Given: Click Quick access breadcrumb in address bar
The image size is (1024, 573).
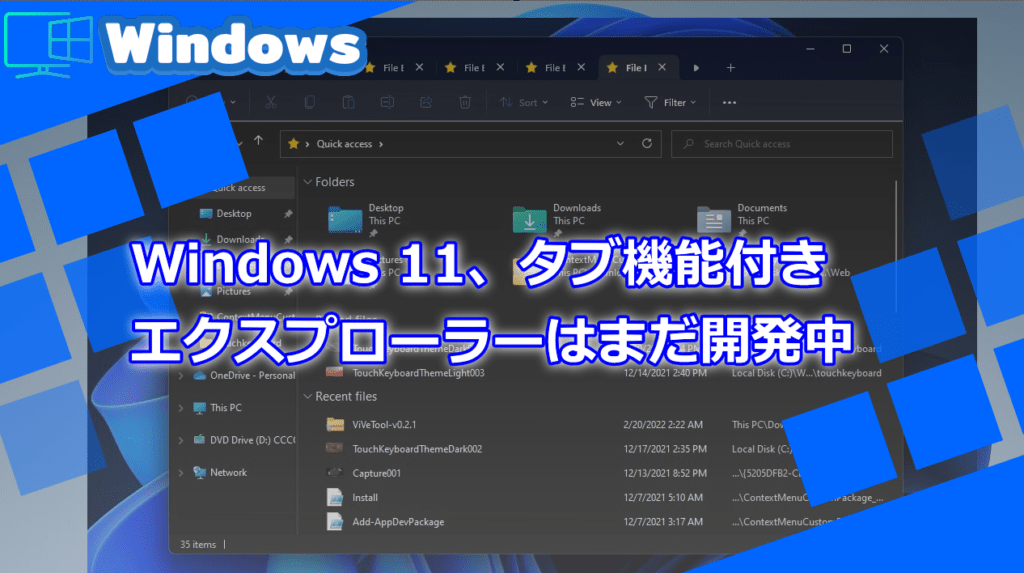Looking at the screenshot, I should (x=344, y=144).
